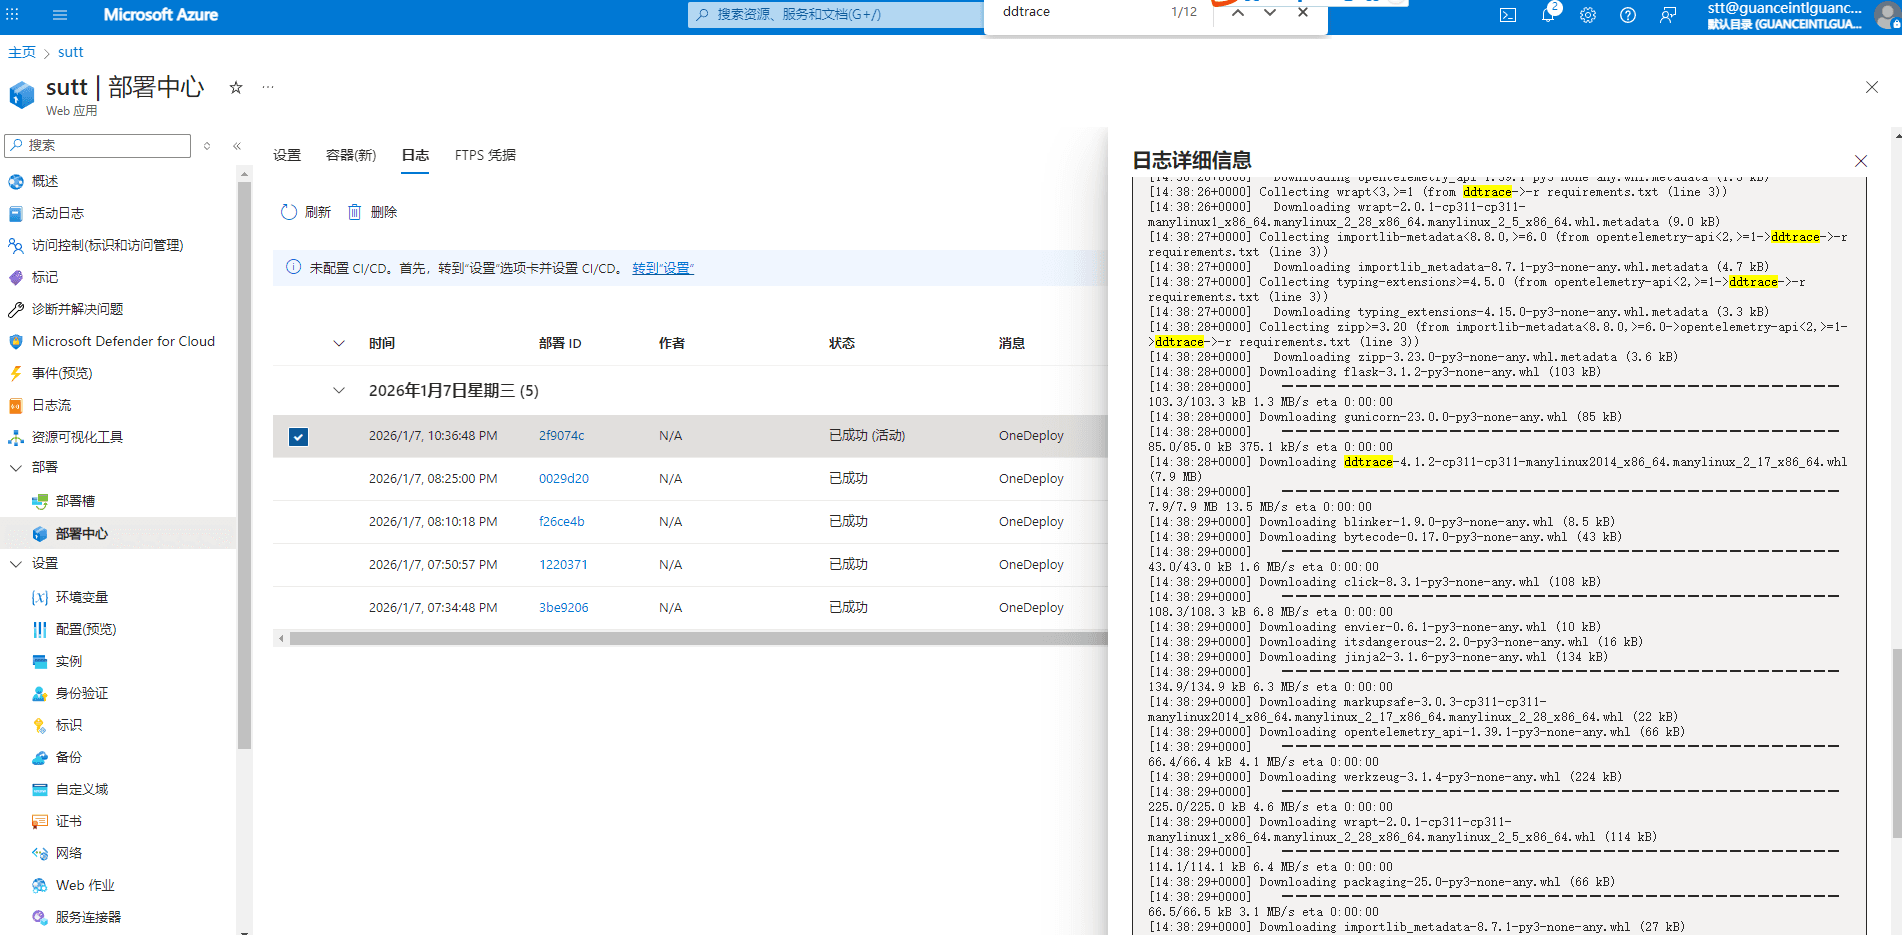Screen dimensions: 1902x935
Task: Click the Cloud Shell icon in header
Action: pyautogui.click(x=1508, y=15)
